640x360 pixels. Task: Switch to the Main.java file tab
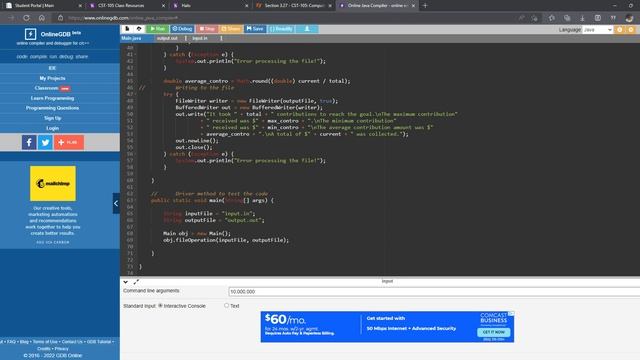point(131,38)
